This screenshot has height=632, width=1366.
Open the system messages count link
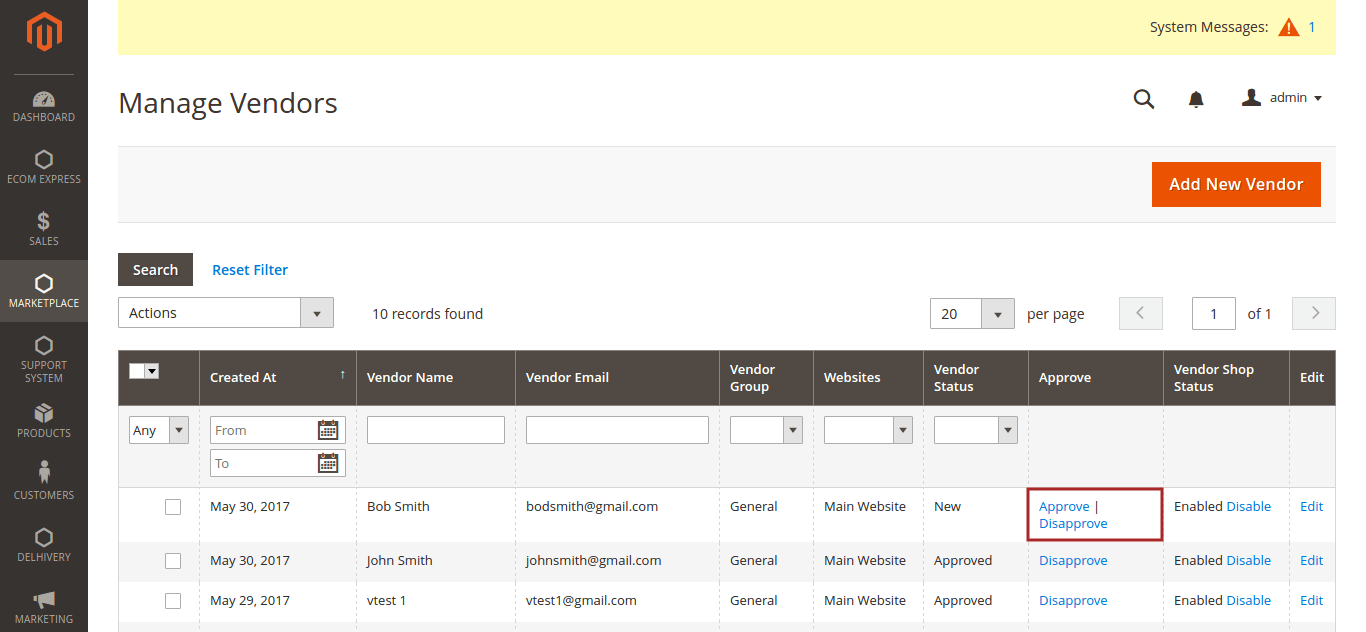click(x=1312, y=27)
